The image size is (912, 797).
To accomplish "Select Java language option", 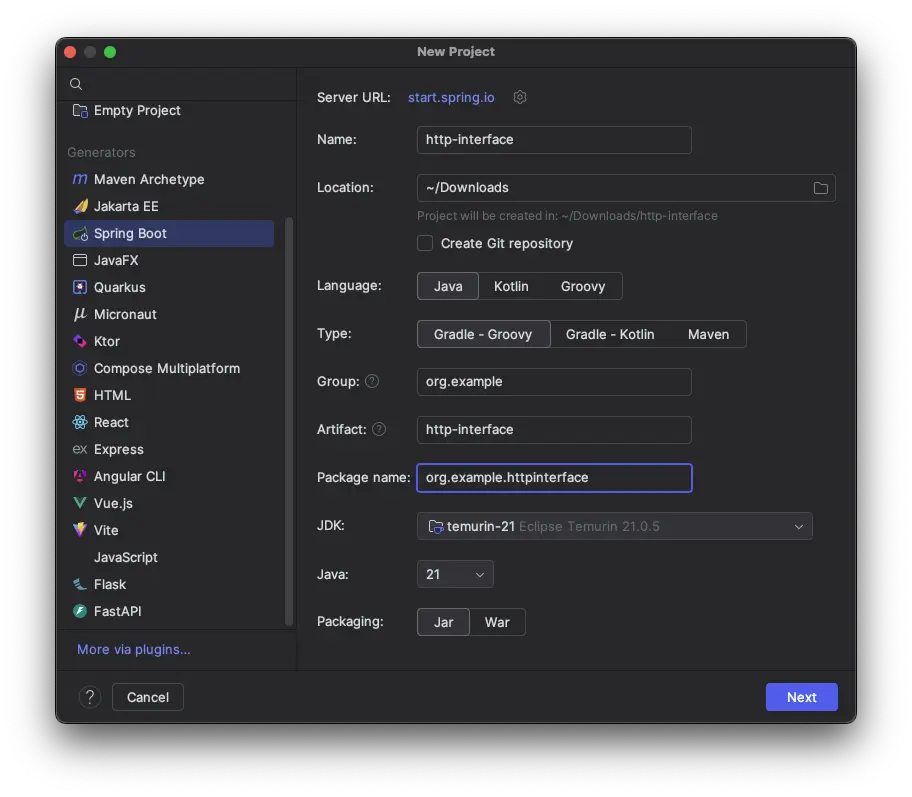I will click(448, 286).
